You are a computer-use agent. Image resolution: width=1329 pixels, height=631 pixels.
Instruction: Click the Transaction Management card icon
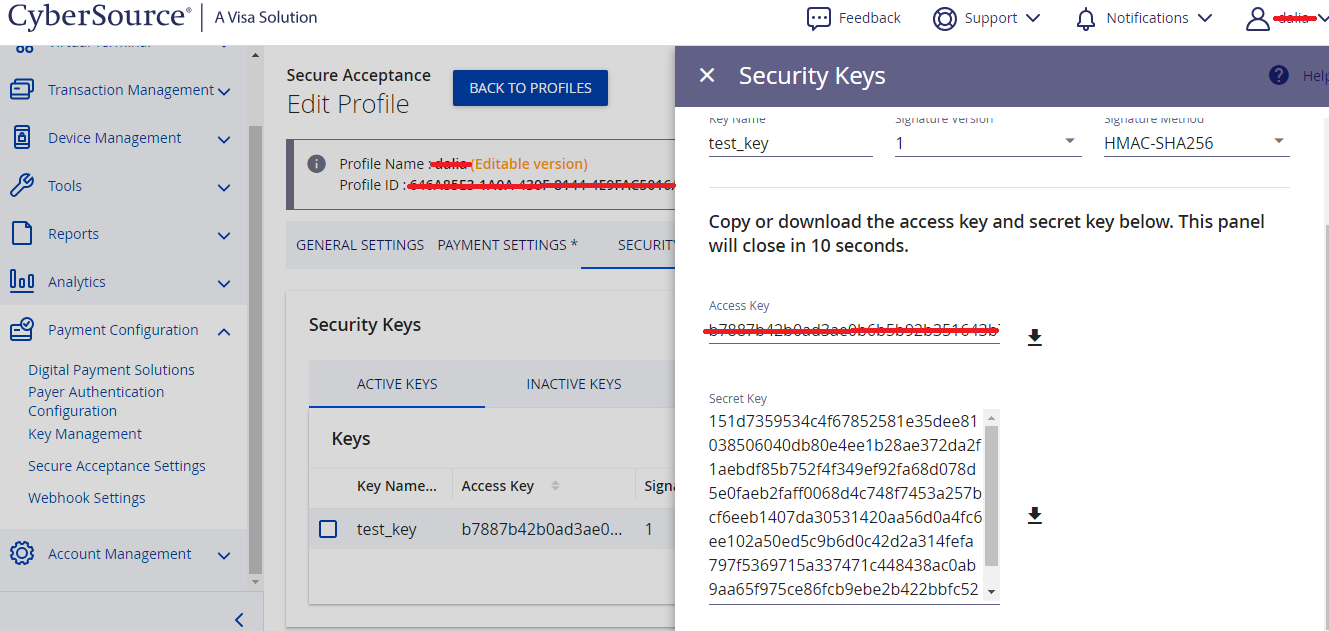click(22, 90)
